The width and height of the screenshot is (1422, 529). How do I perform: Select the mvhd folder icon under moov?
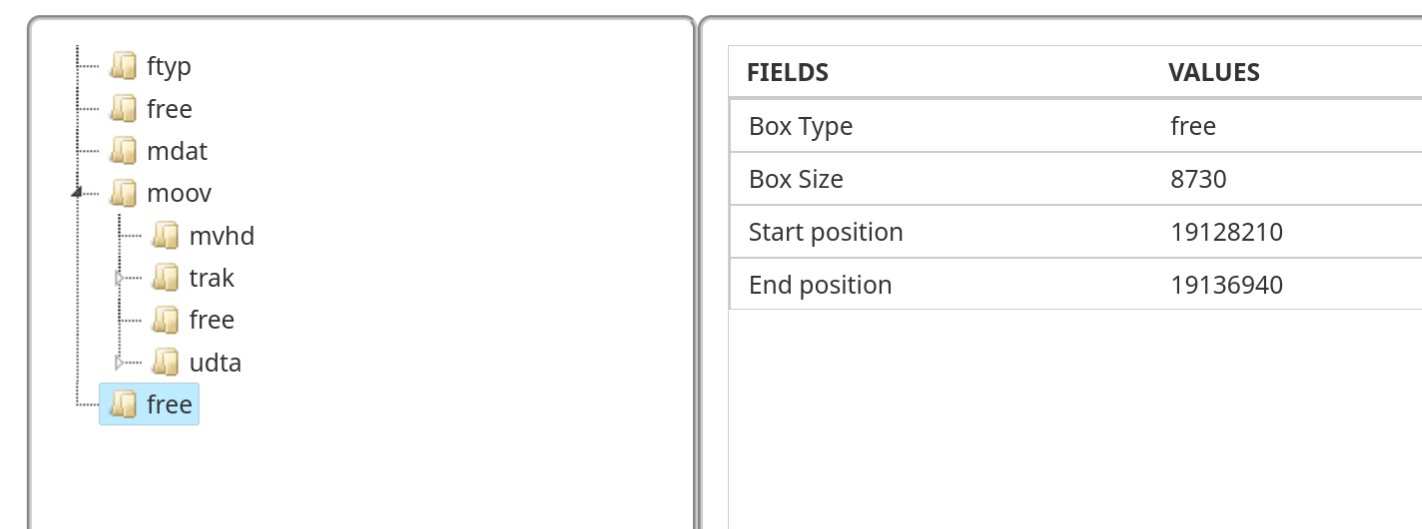(165, 236)
